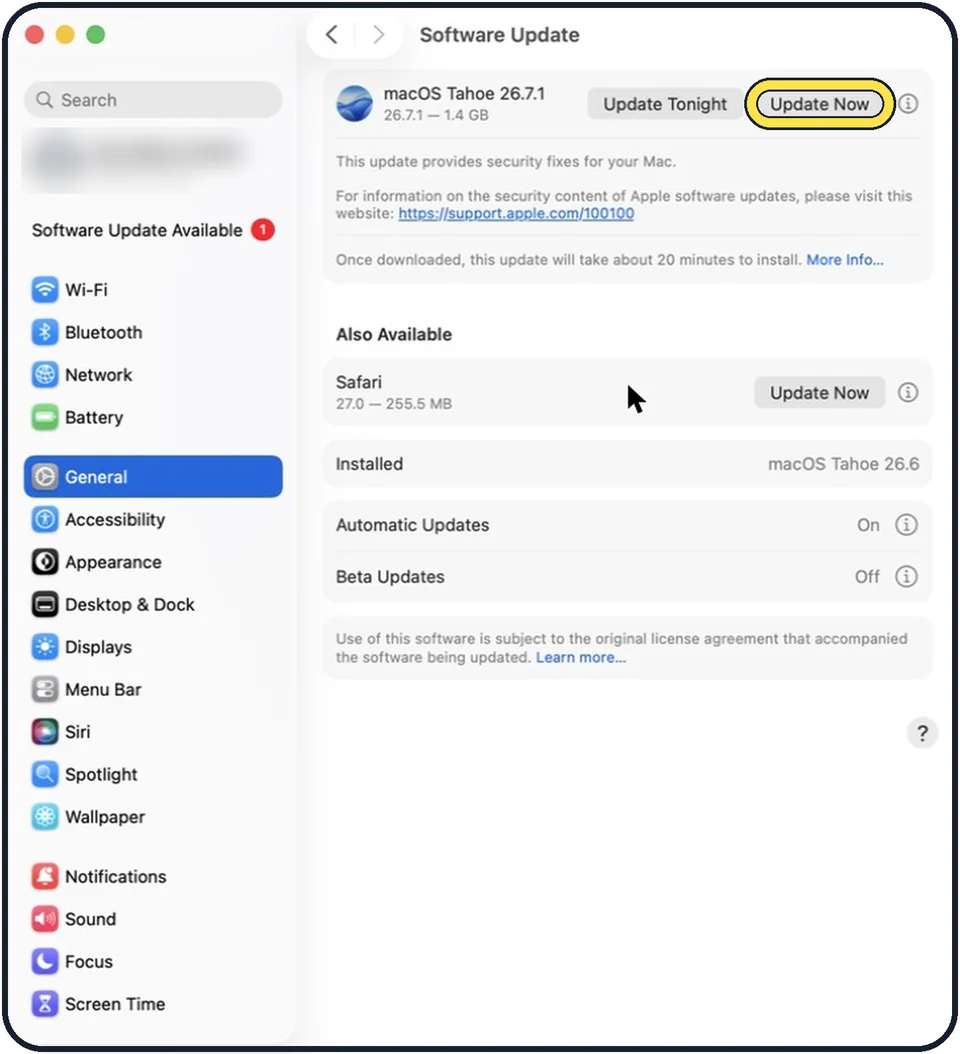Click the question mark help button
This screenshot has height=1054, width=960.
point(922,733)
